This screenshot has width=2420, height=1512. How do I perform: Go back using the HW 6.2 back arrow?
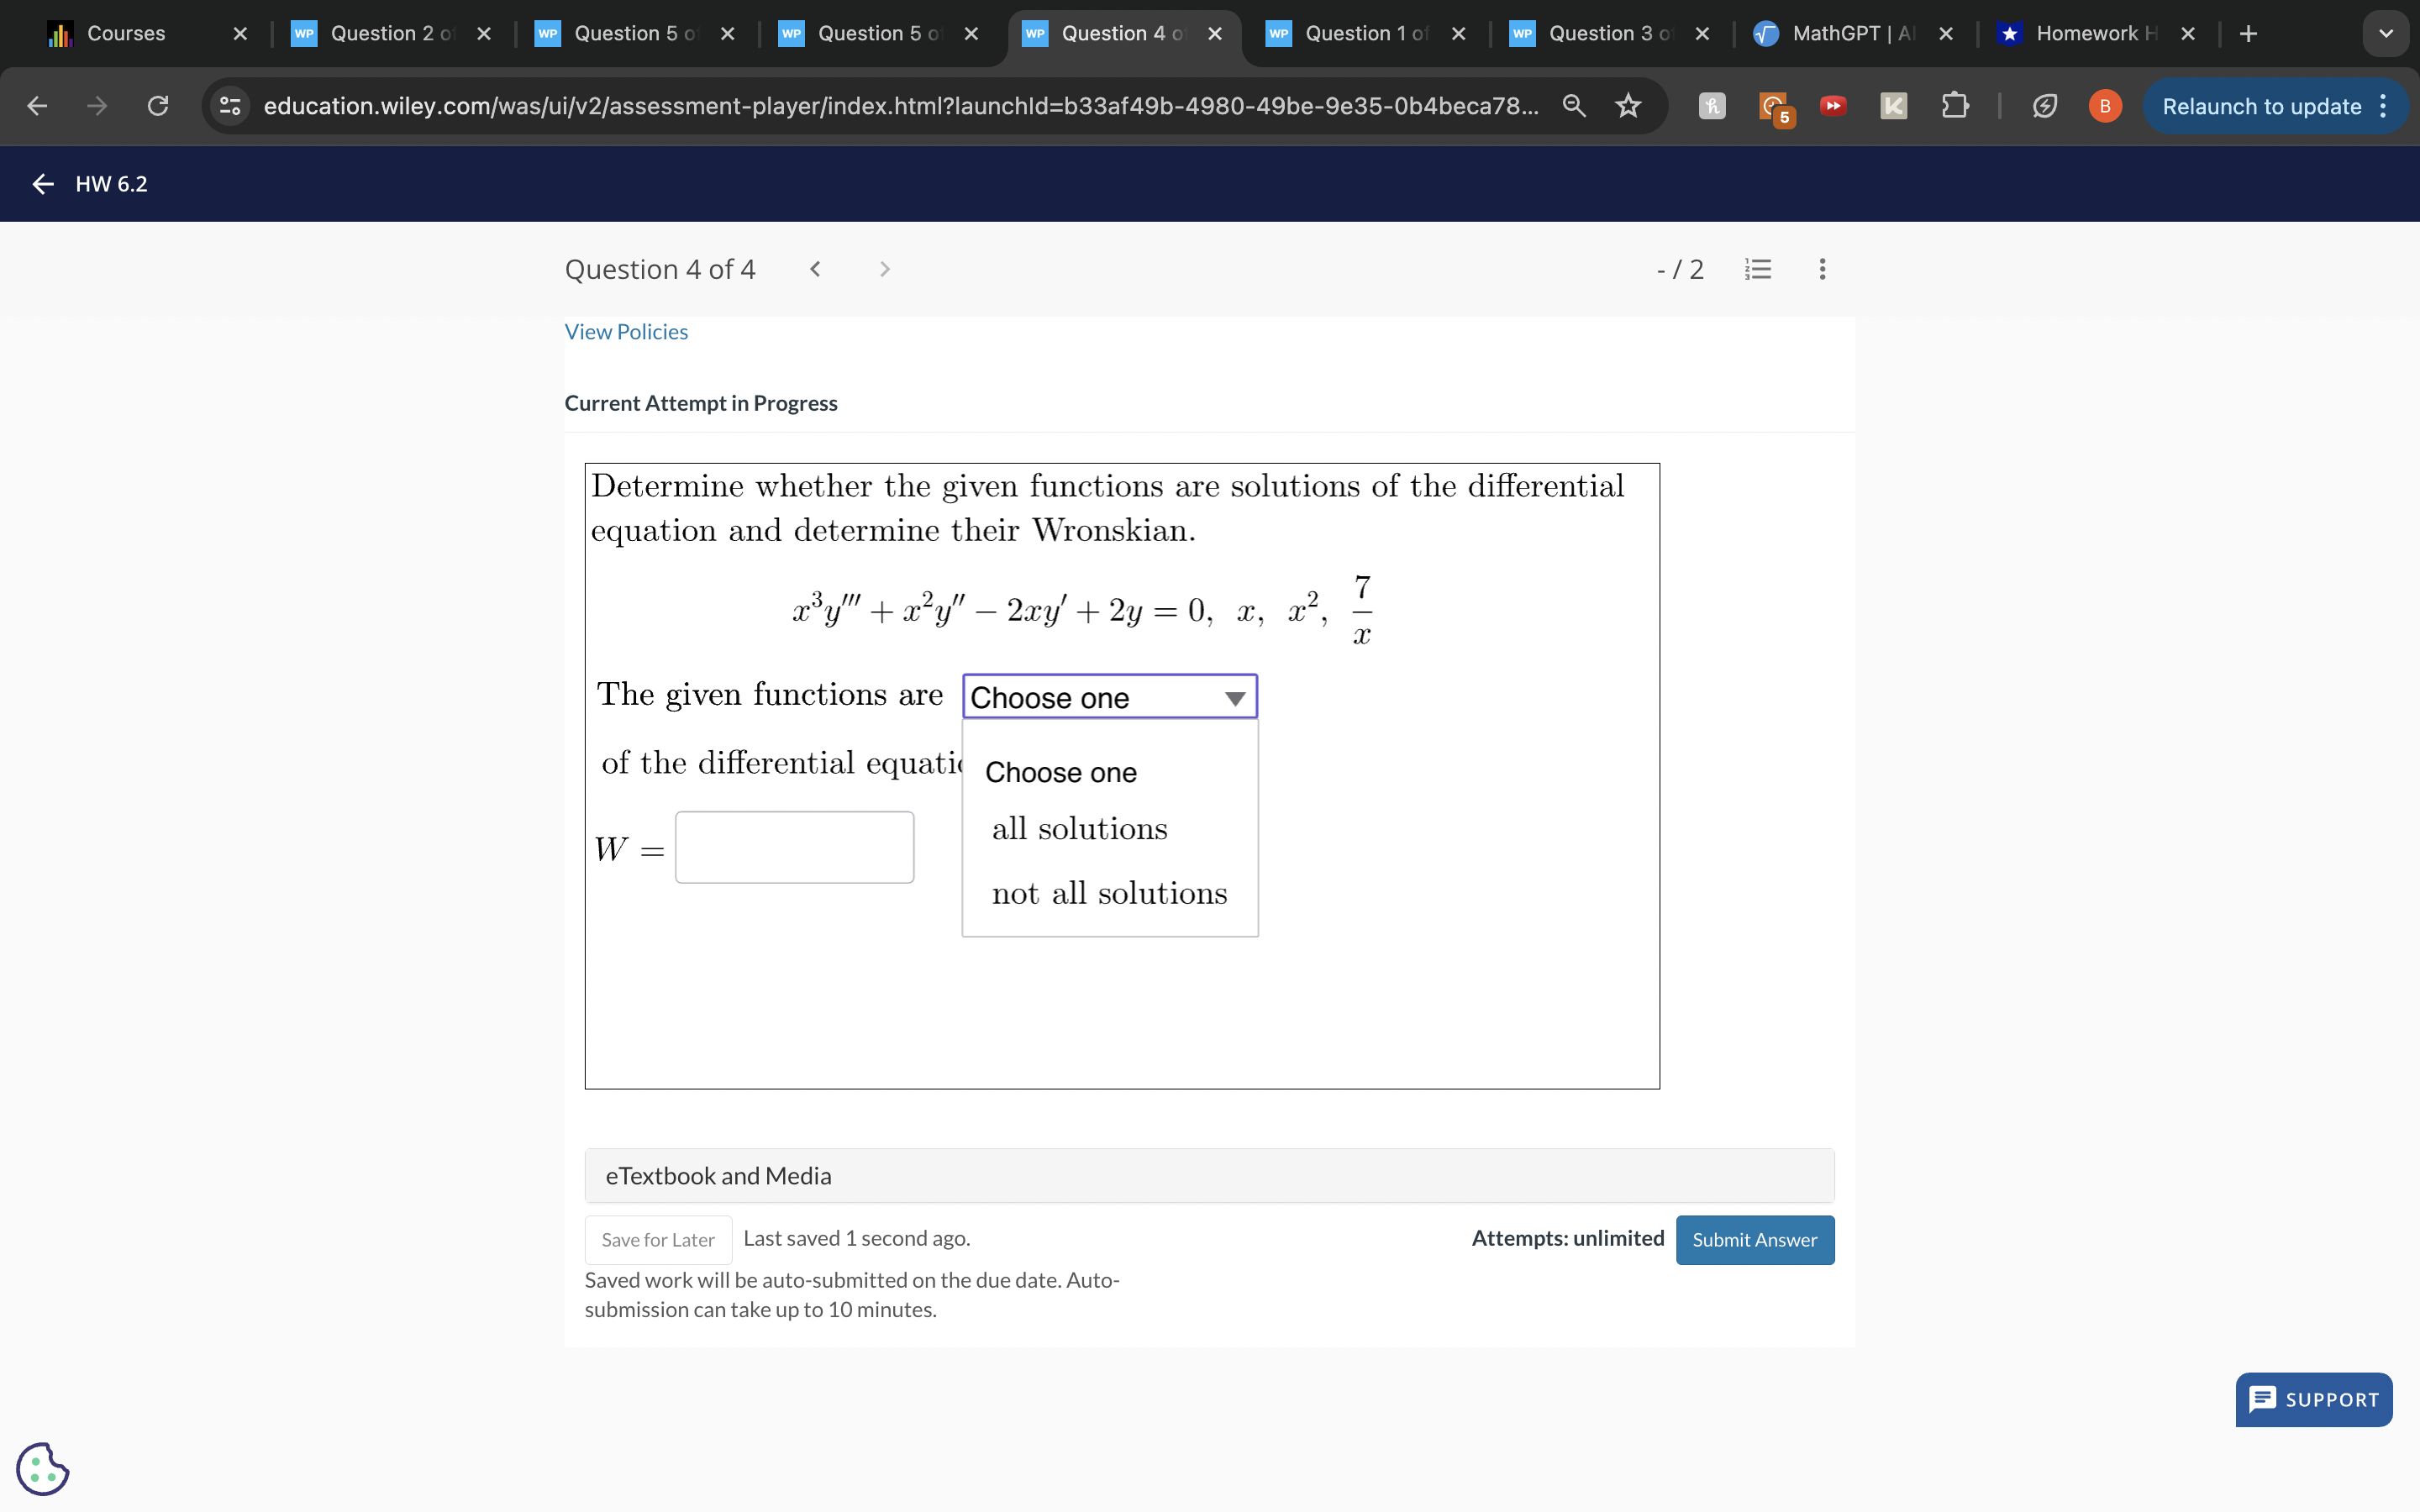tap(41, 184)
